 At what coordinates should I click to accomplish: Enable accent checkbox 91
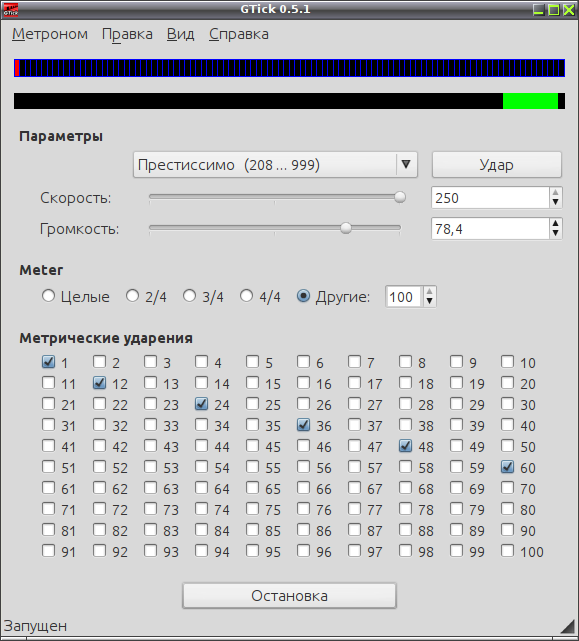[x=48, y=551]
